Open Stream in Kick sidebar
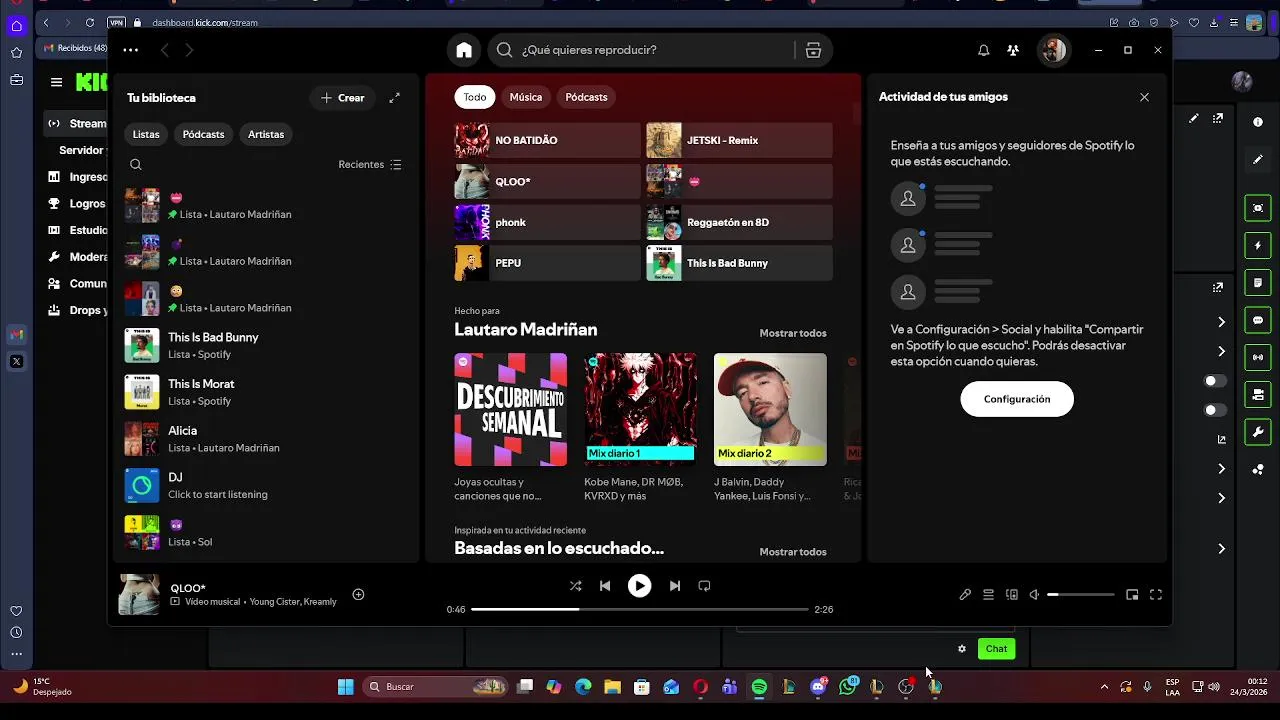Viewport: 1280px width, 720px height. click(78, 124)
